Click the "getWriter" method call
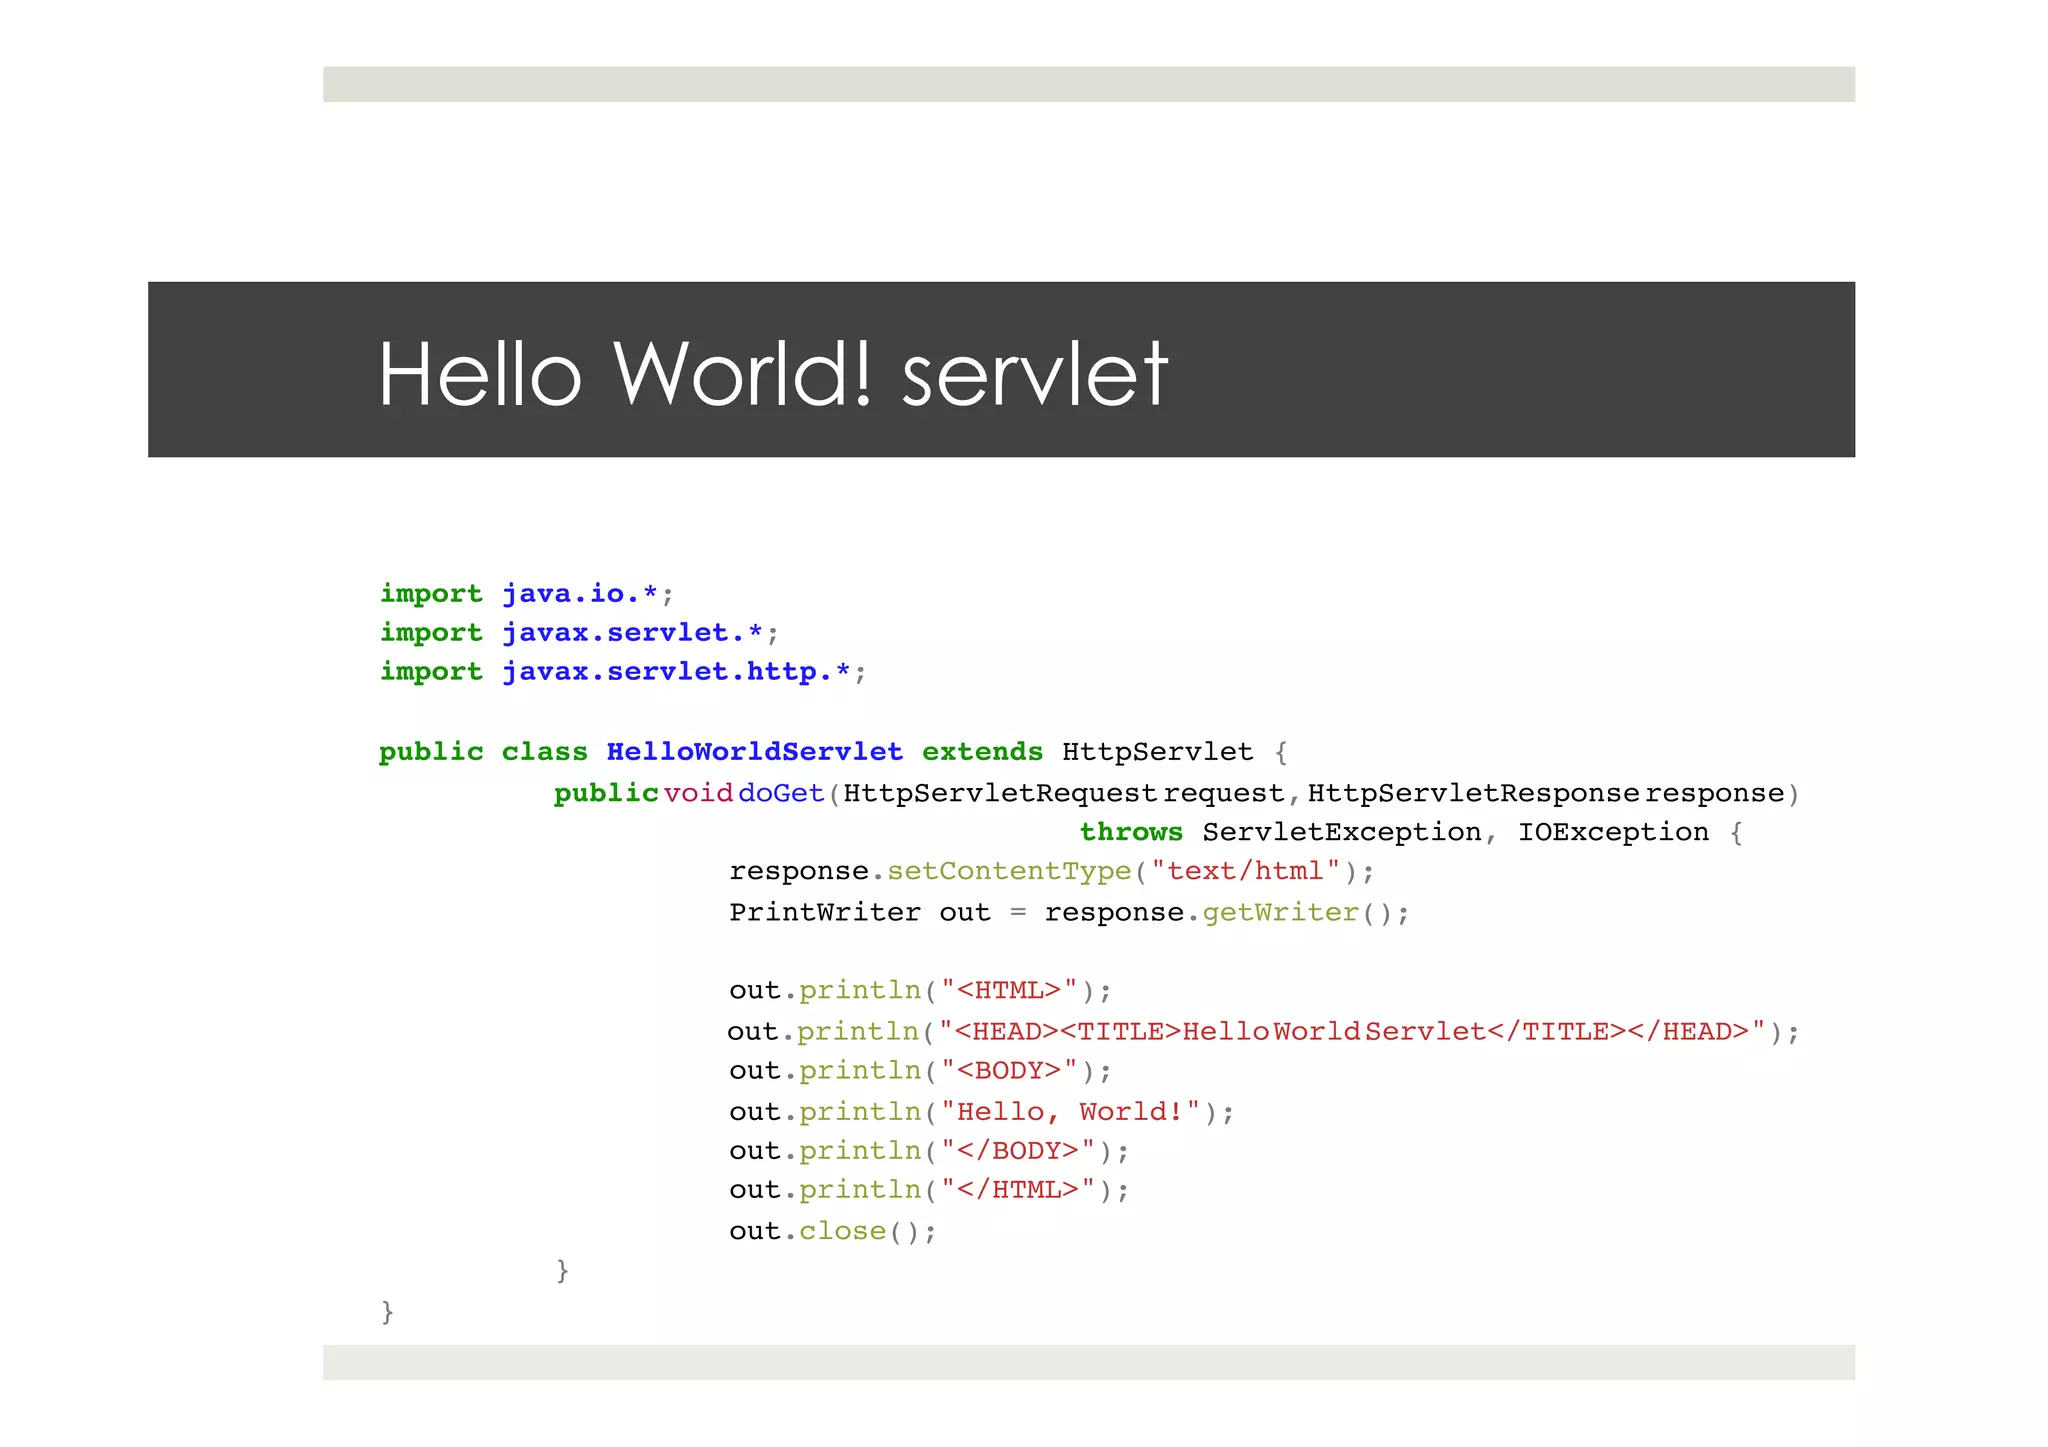Image resolution: width=2048 pixels, height=1447 pixels. click(1280, 912)
